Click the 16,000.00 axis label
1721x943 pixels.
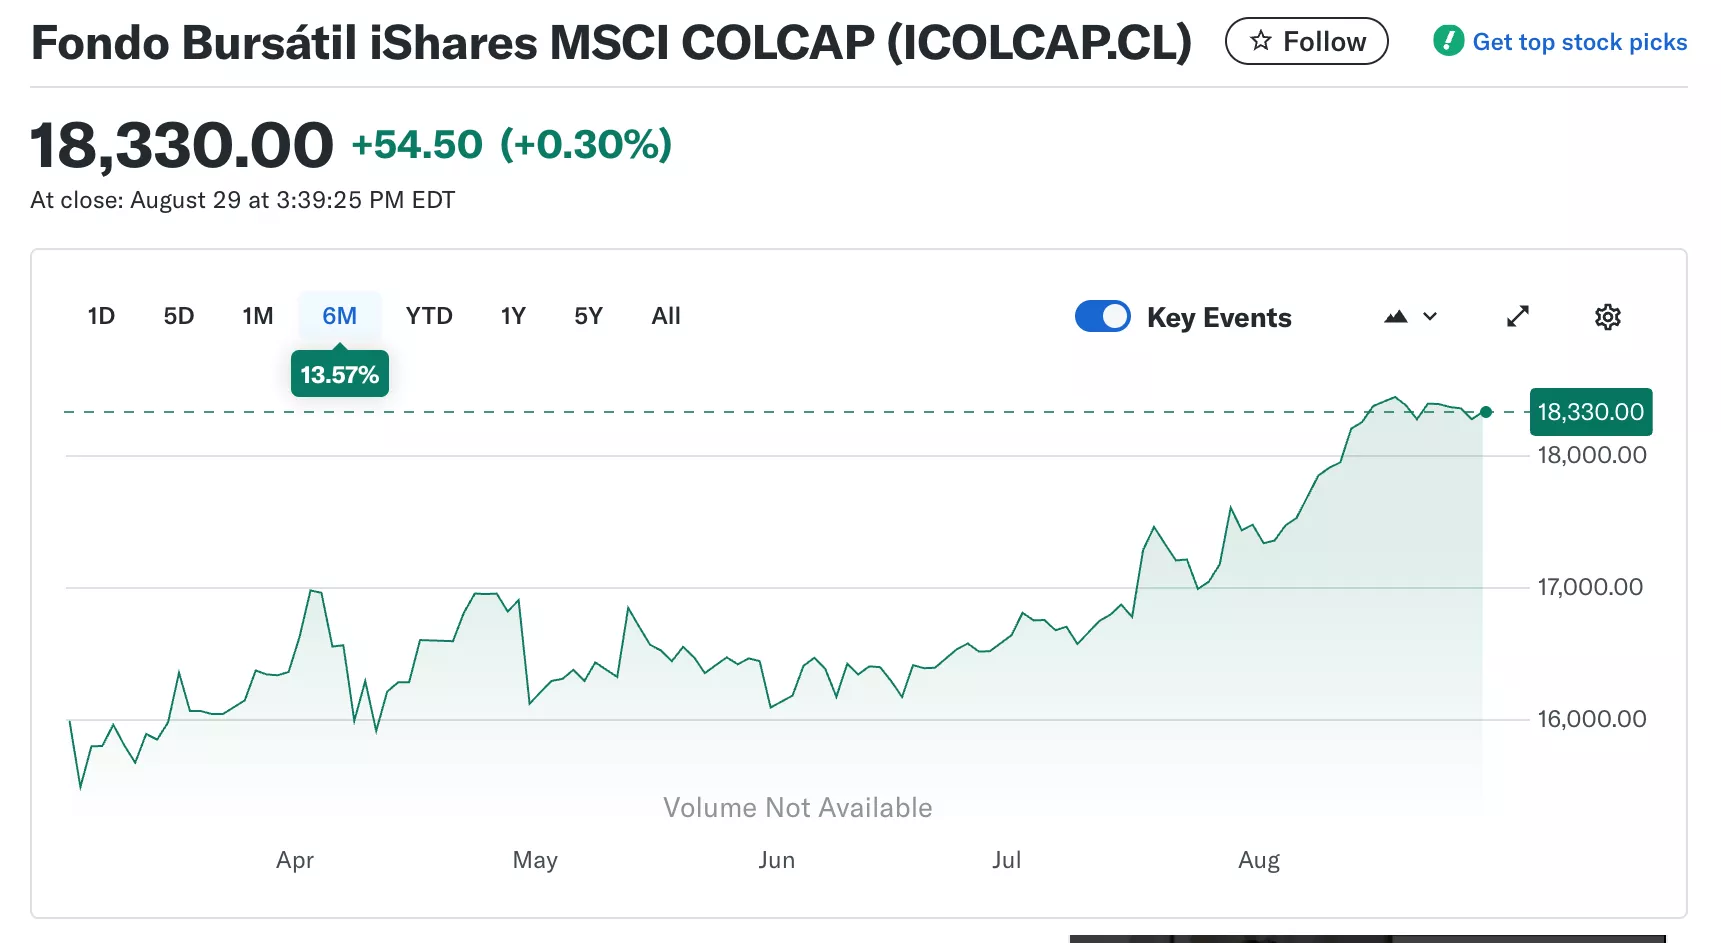pyautogui.click(x=1592, y=719)
